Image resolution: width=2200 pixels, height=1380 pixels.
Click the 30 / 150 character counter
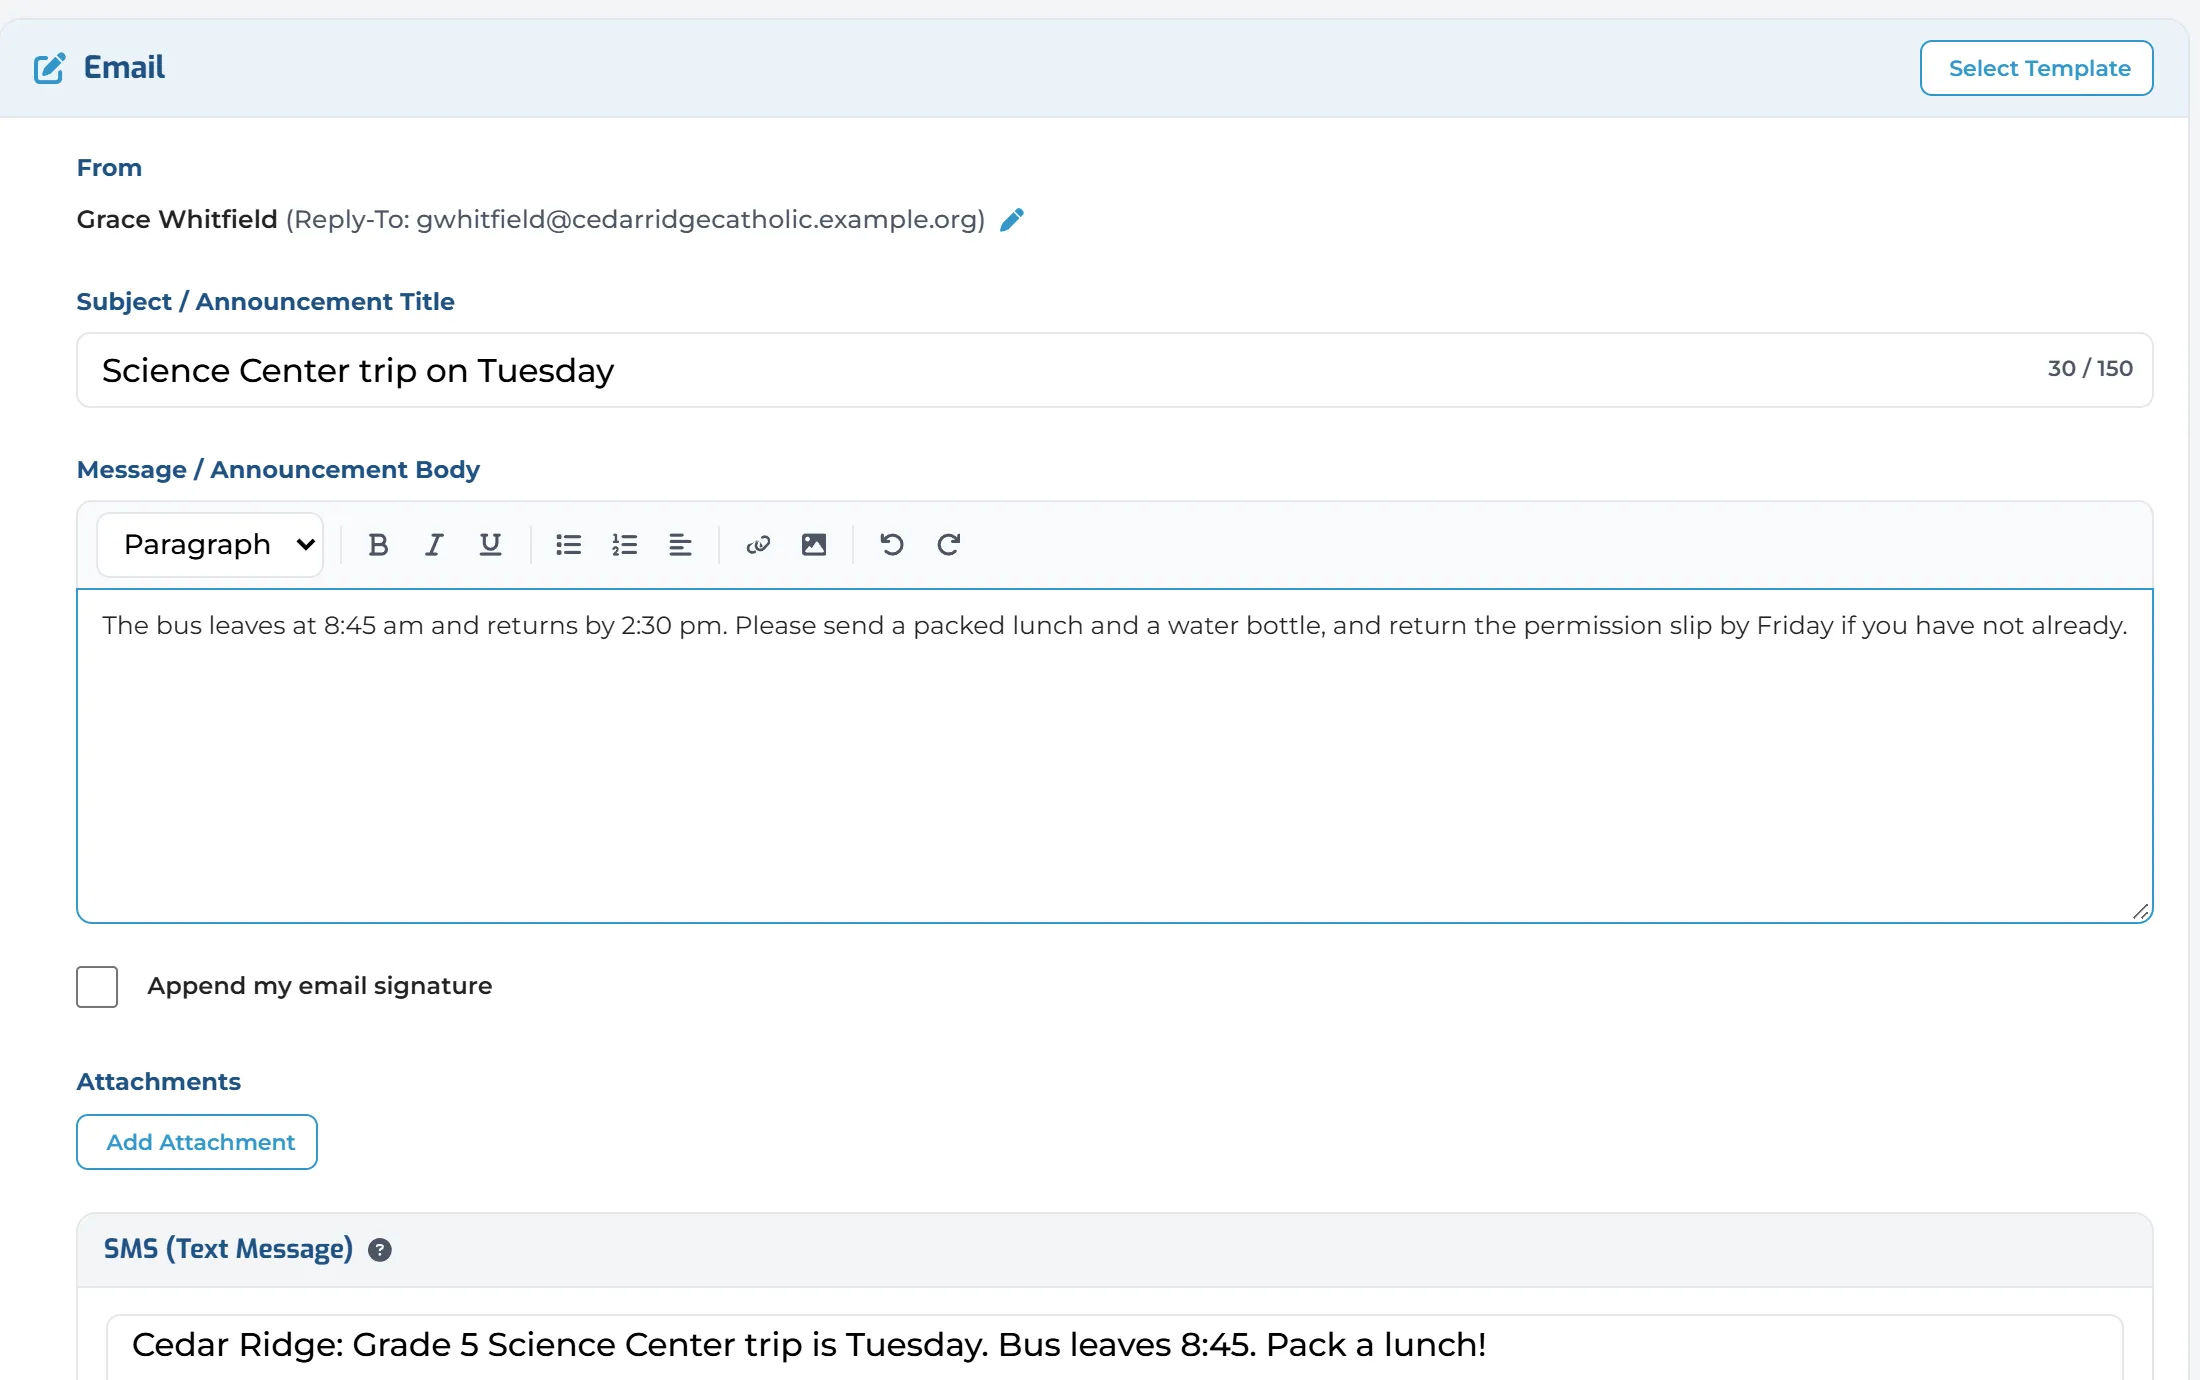click(2090, 369)
